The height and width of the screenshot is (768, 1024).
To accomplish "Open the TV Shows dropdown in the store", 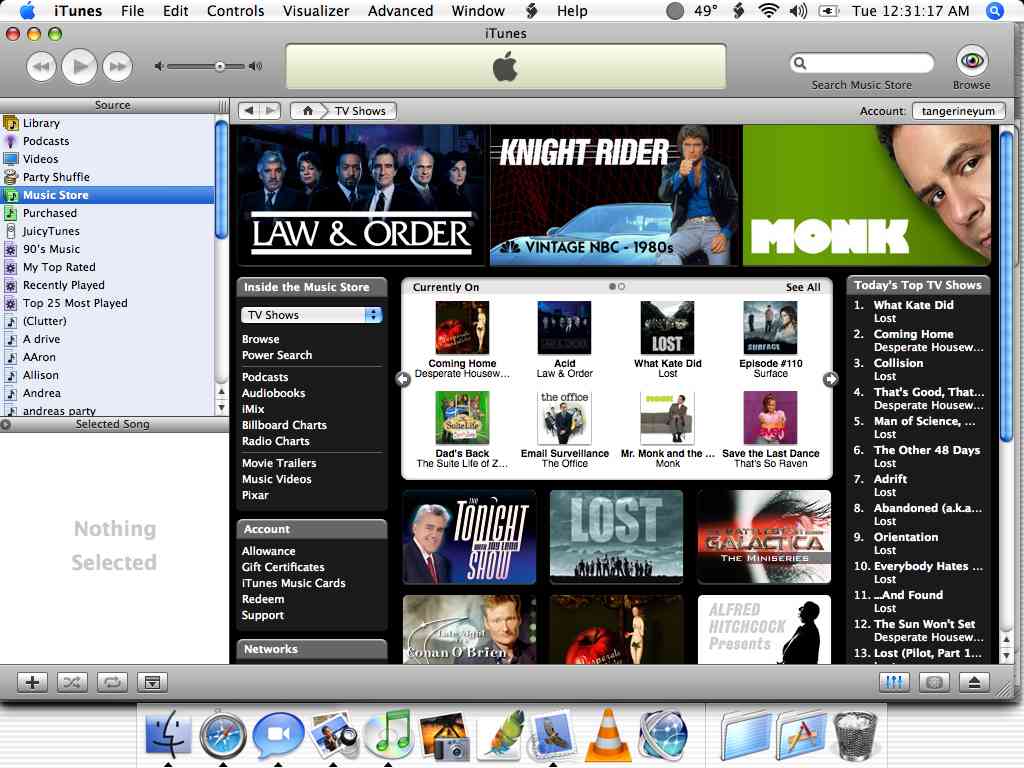I will tap(312, 315).
